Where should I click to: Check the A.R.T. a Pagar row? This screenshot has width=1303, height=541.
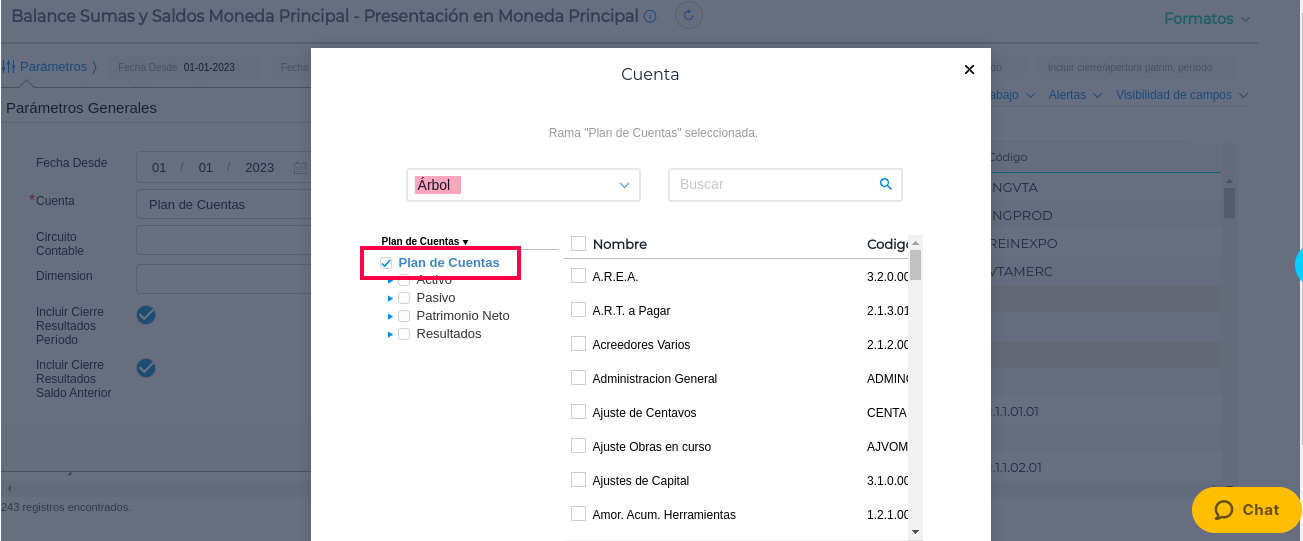click(578, 310)
